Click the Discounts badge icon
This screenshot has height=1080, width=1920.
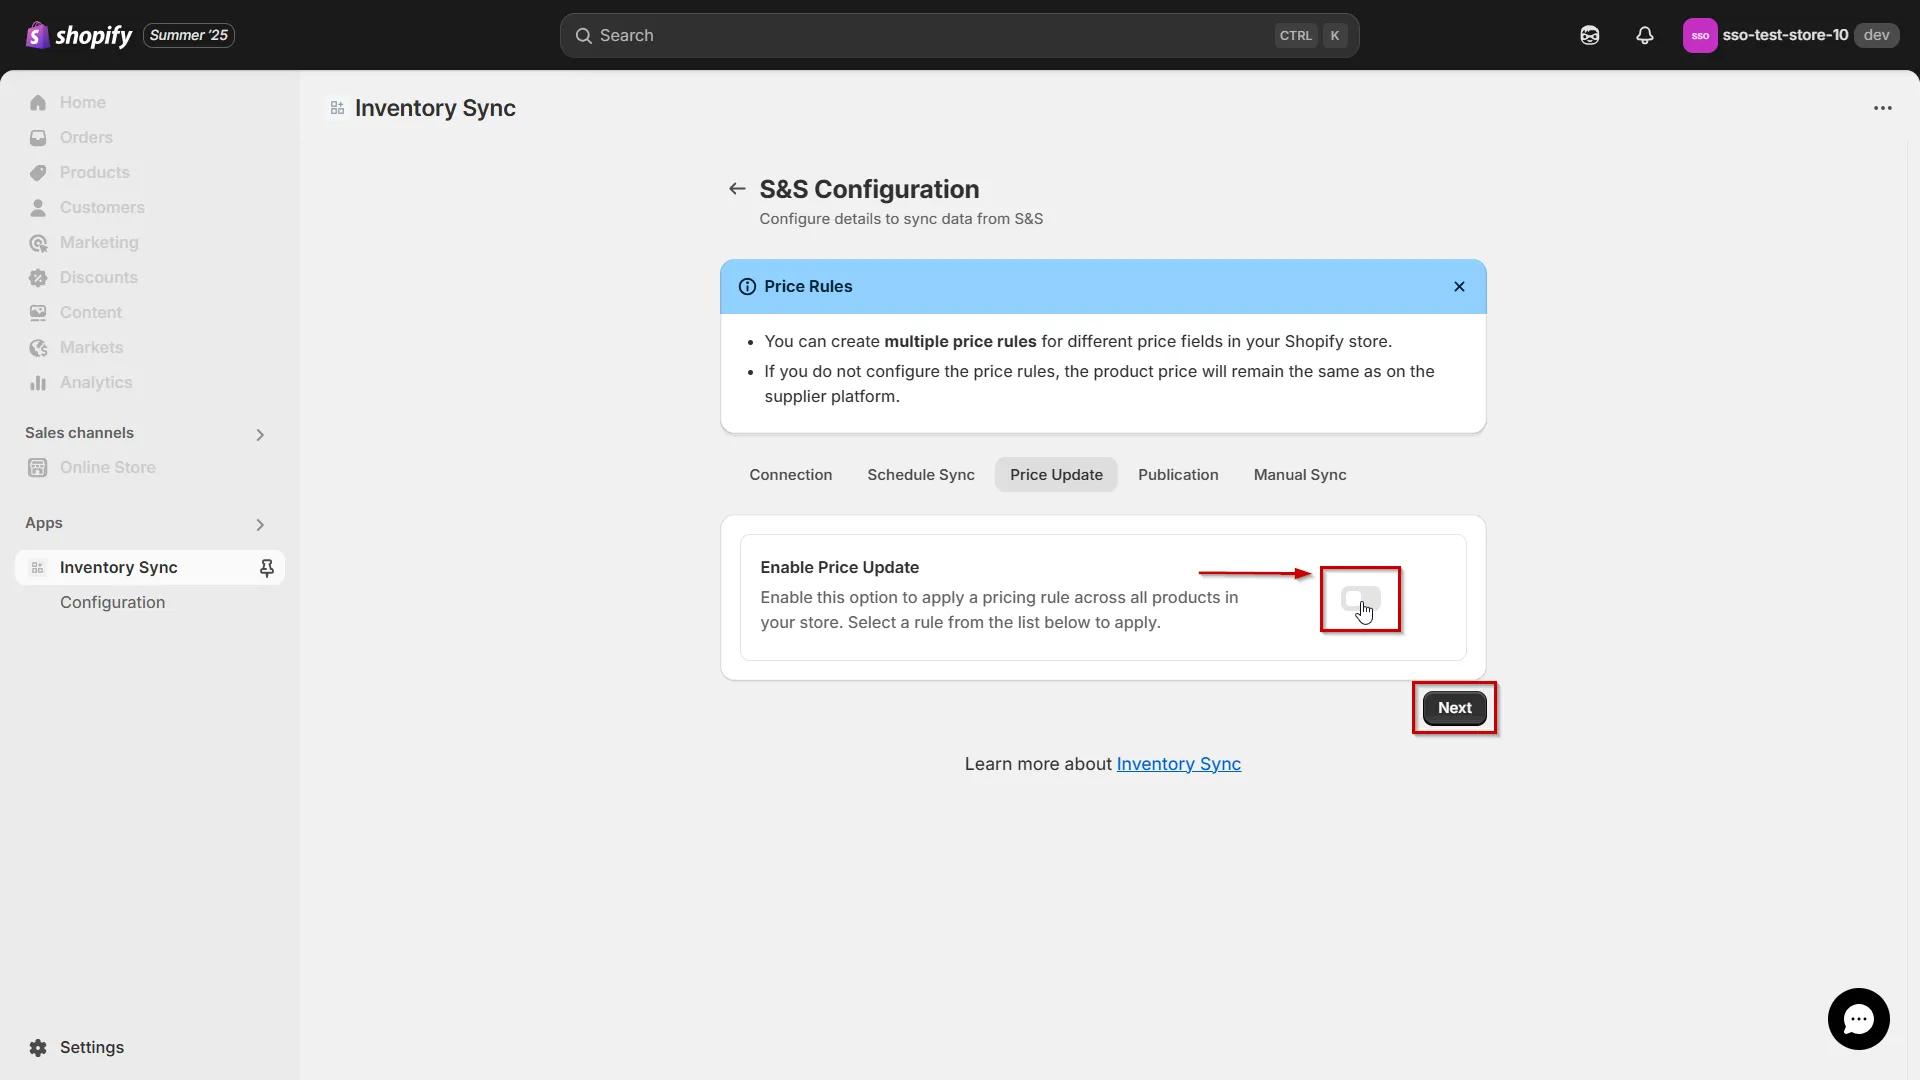point(38,278)
